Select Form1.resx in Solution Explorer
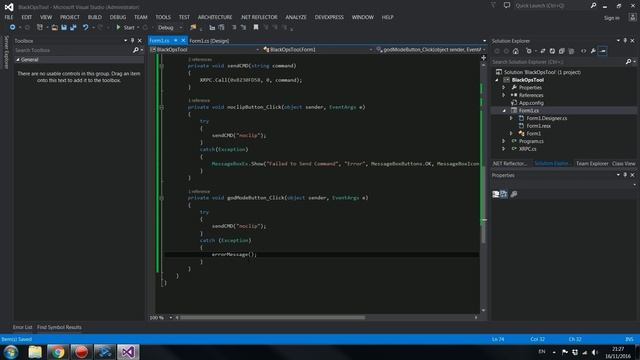The width and height of the screenshot is (640, 360). (x=538, y=126)
